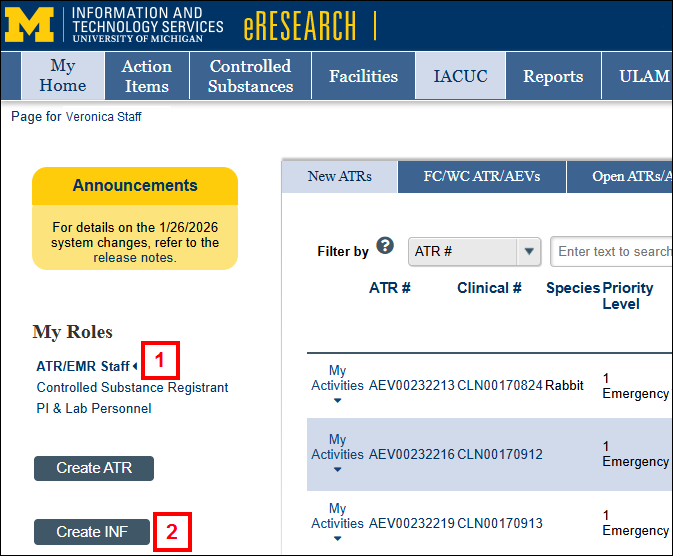Select the ATR/EMR Staff role
Image resolution: width=673 pixels, height=556 pixels.
point(83,366)
